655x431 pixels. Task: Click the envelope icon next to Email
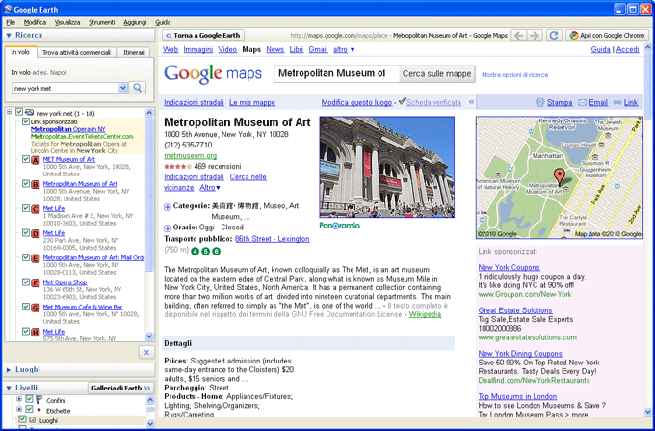tap(582, 102)
